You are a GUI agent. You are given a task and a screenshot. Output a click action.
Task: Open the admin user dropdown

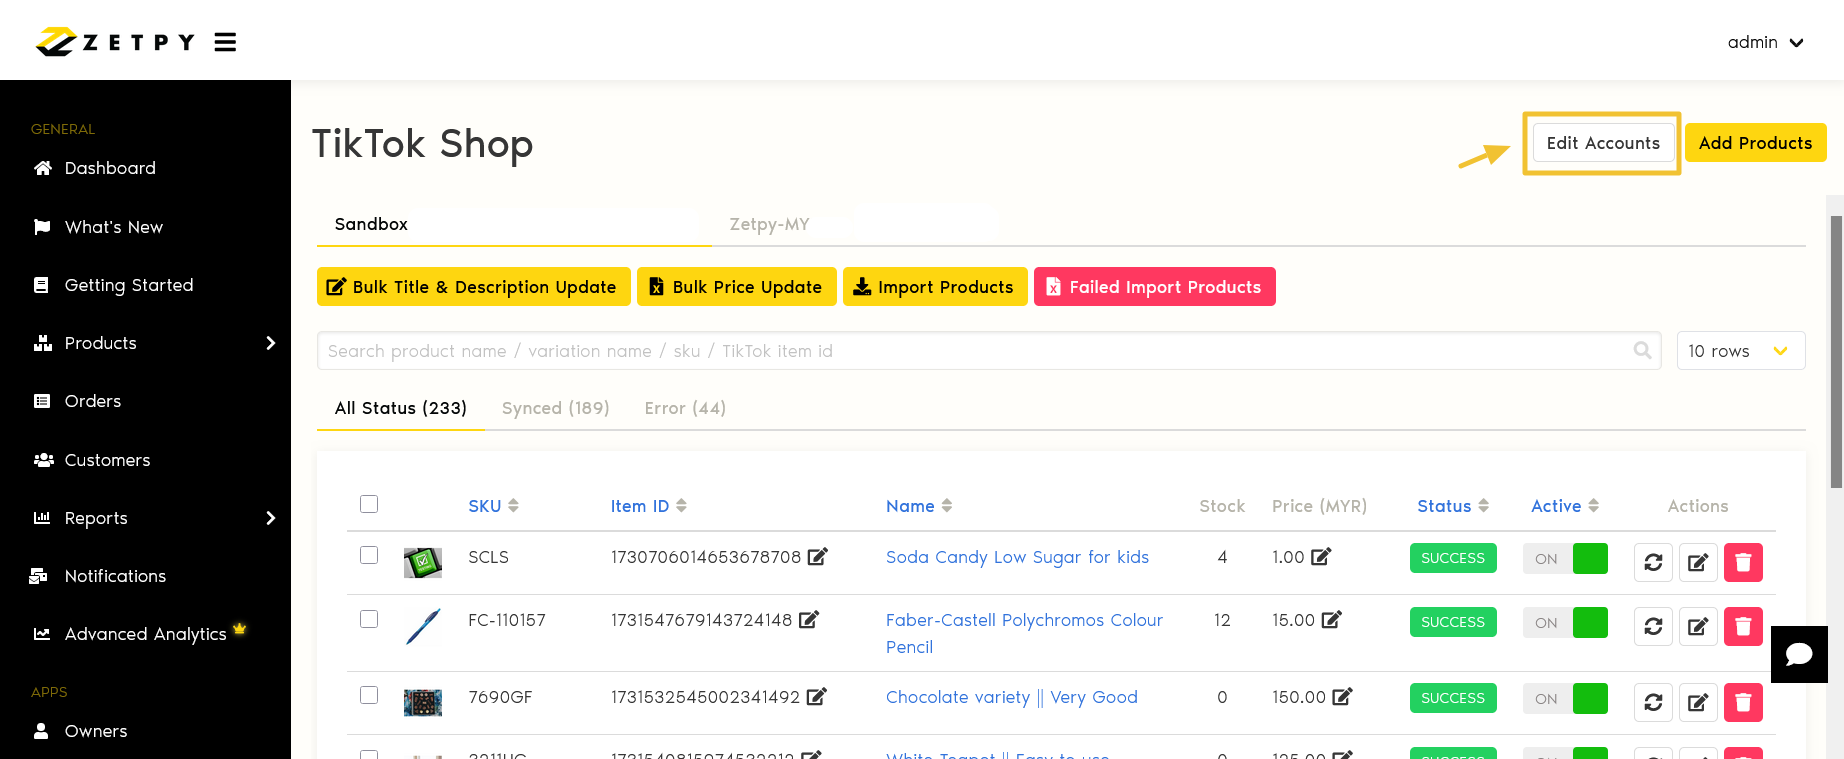pyautogui.click(x=1765, y=42)
